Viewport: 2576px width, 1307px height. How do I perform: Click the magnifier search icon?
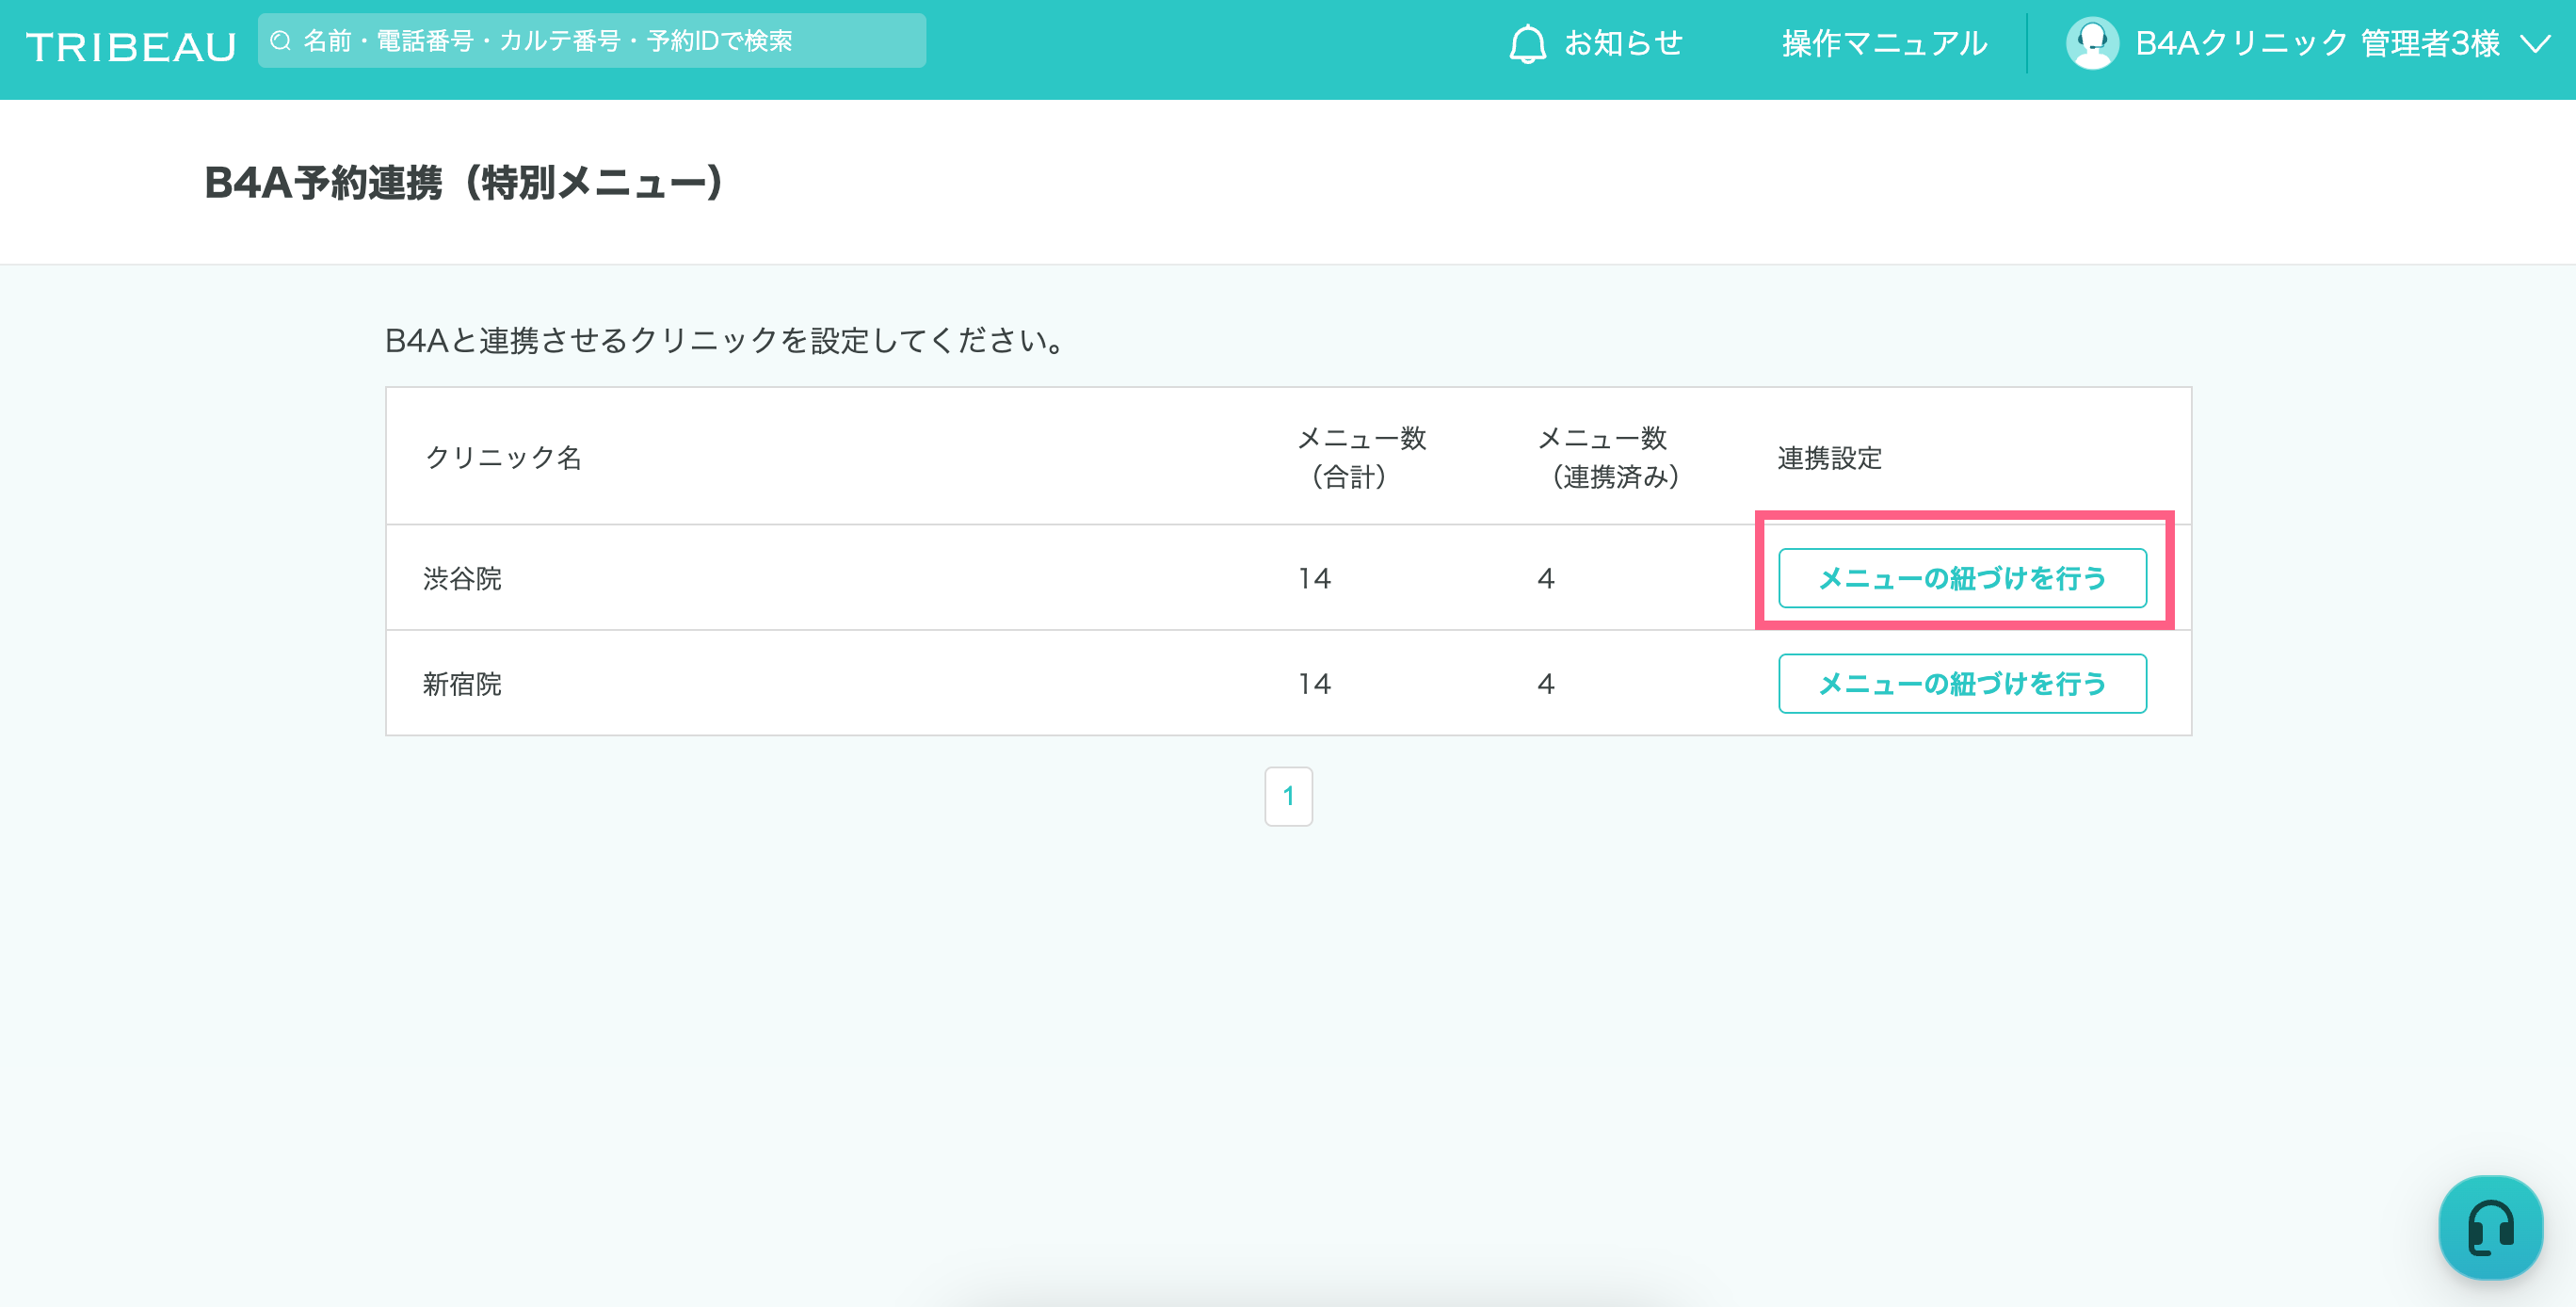click(x=281, y=41)
